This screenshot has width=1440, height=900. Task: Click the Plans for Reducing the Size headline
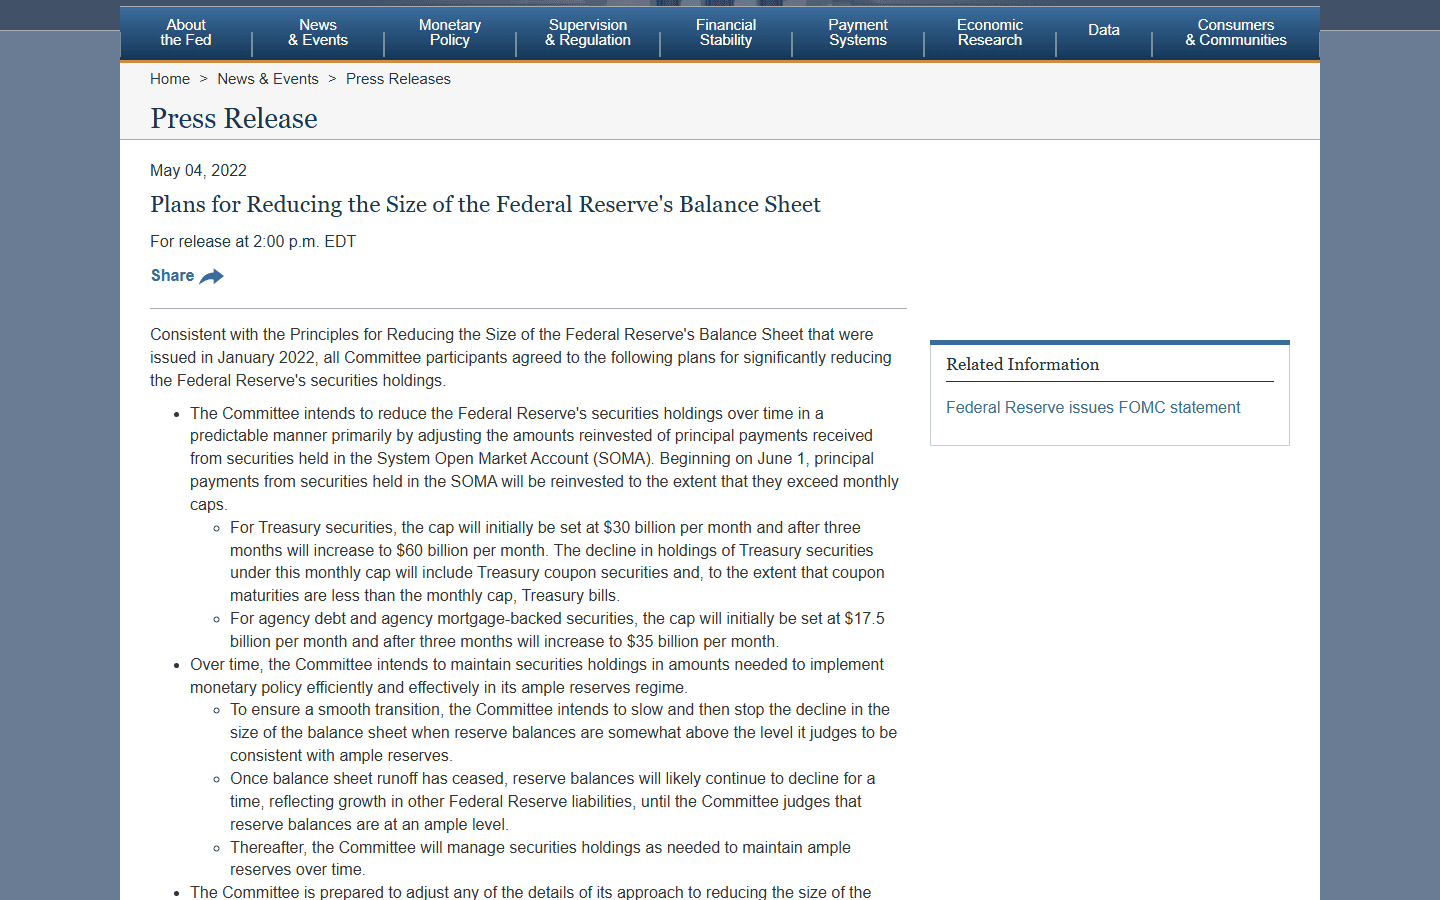[485, 205]
